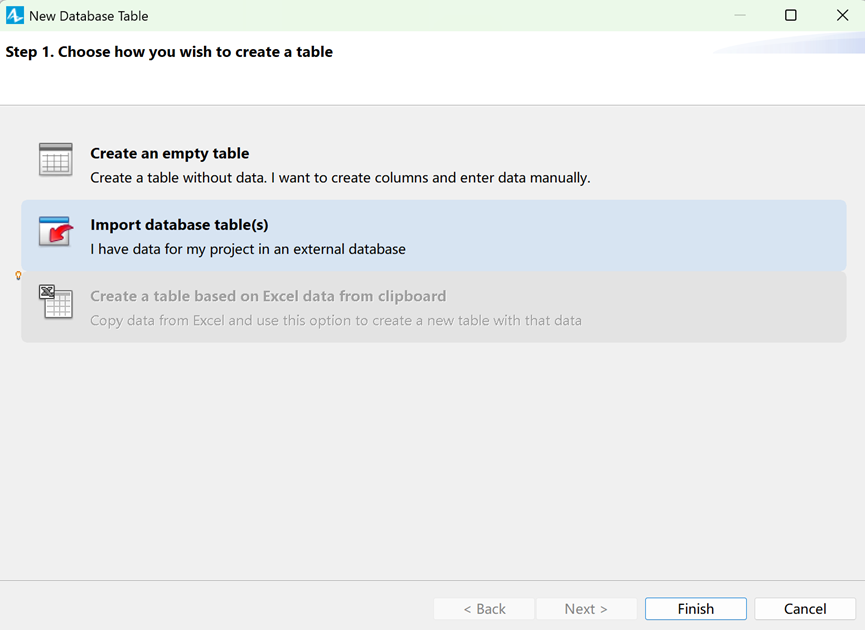Click the 'New Database Table' window title
Screen dimensions: 865x630
pos(89,16)
